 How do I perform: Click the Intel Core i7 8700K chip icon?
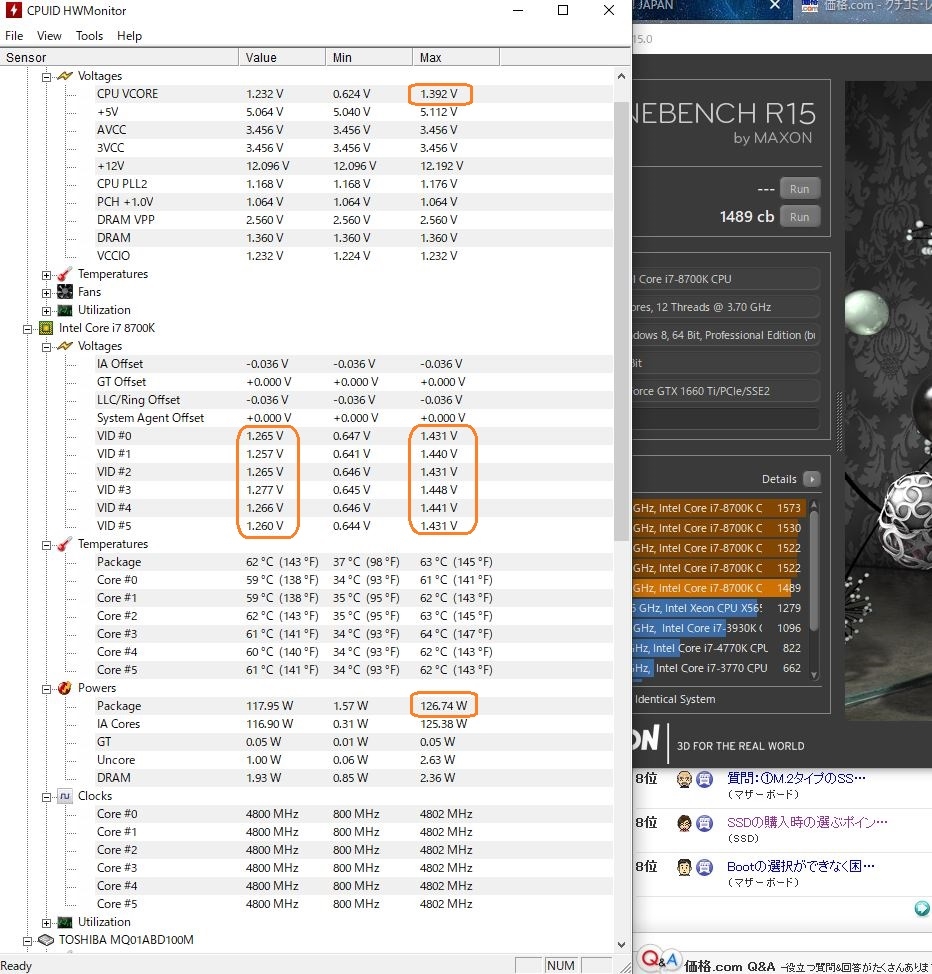coord(46,328)
